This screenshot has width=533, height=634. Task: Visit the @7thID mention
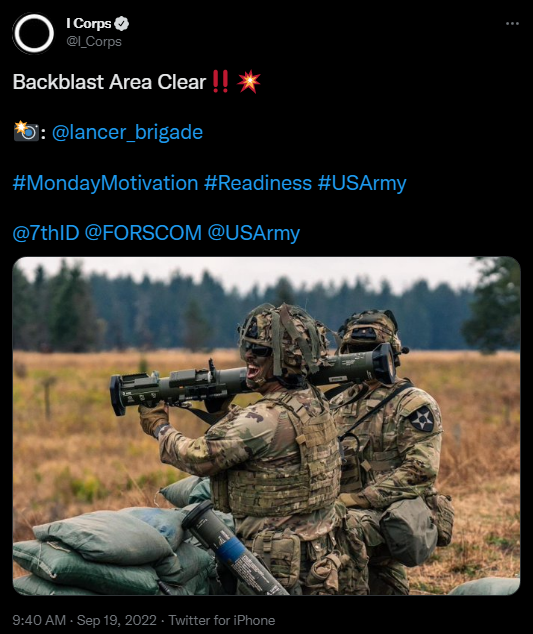(46, 233)
